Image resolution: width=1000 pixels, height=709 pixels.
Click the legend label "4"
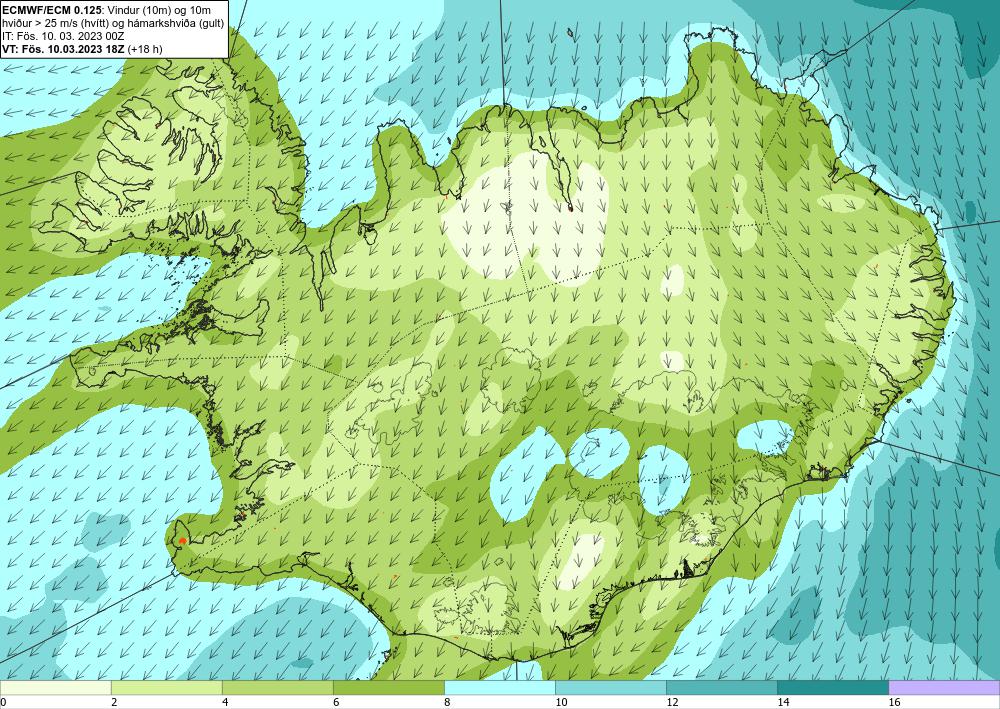225,702
